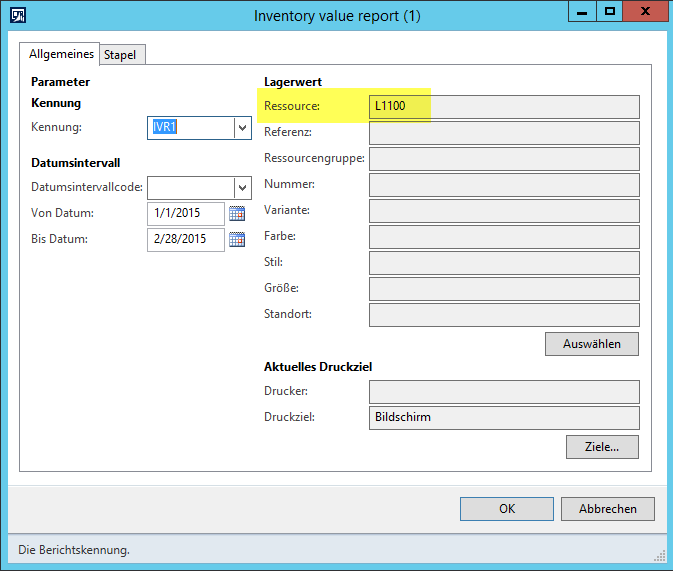The height and width of the screenshot is (571, 673).
Task: Click the Bis Datum date field
Action: tap(186, 239)
